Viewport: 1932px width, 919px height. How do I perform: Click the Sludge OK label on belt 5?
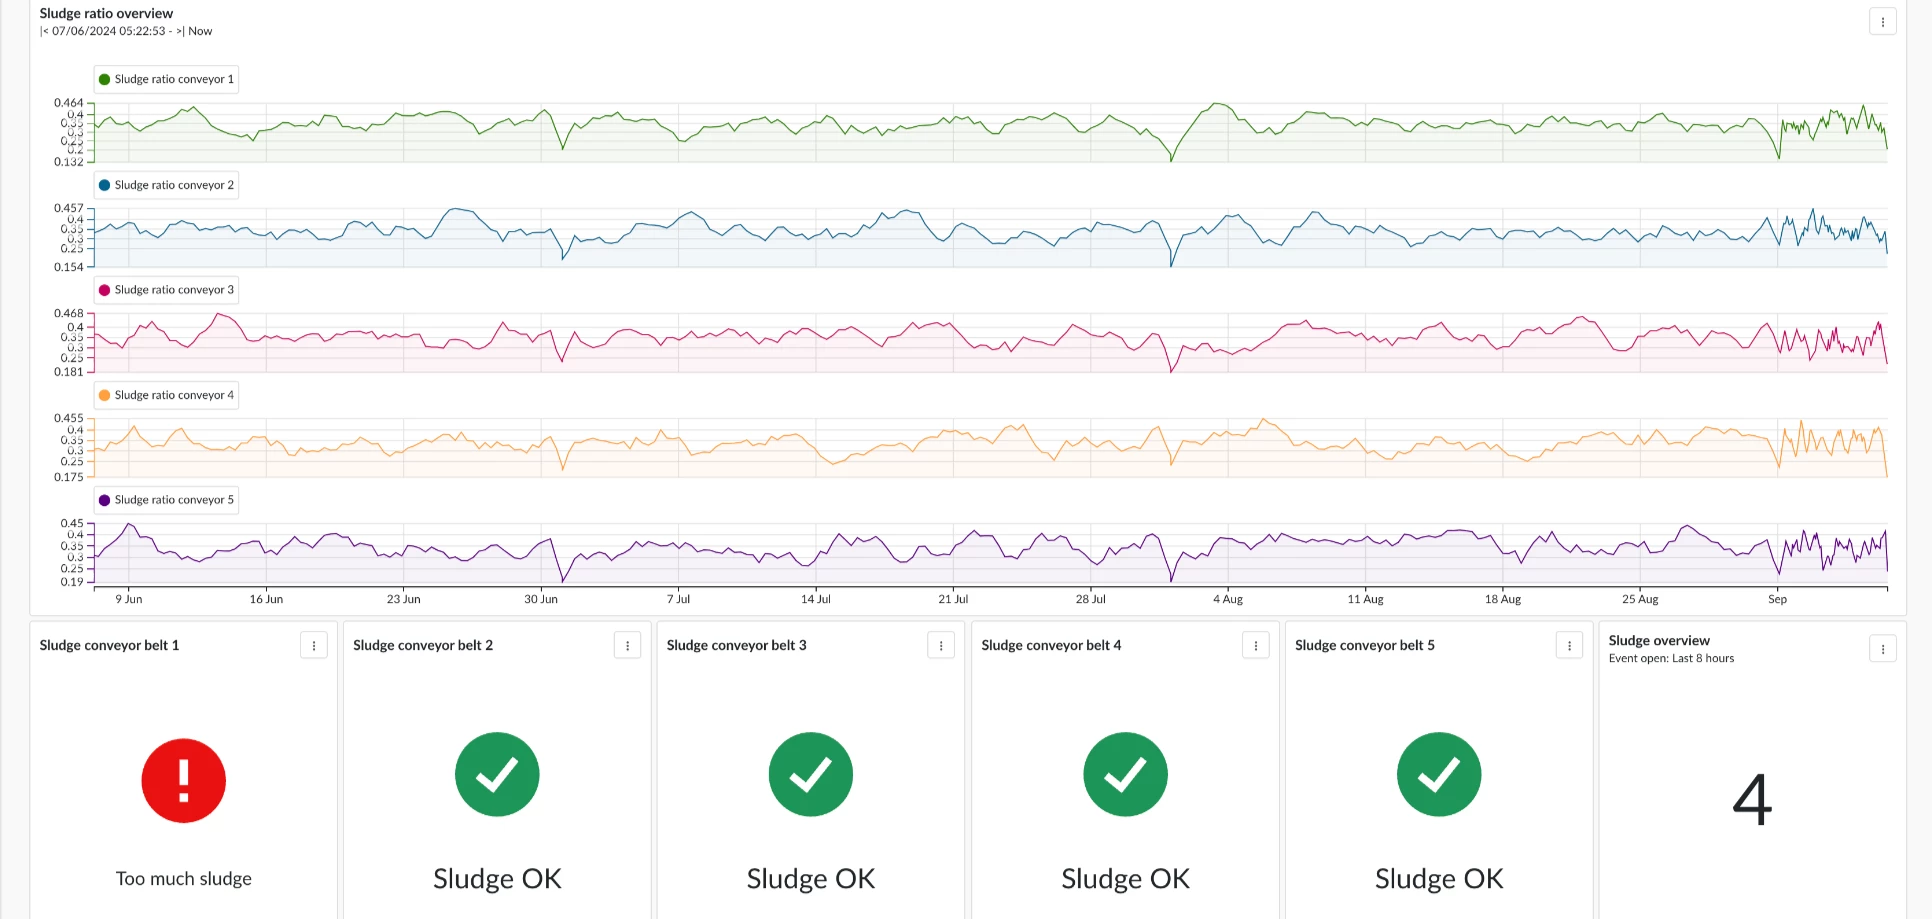[1438, 879]
